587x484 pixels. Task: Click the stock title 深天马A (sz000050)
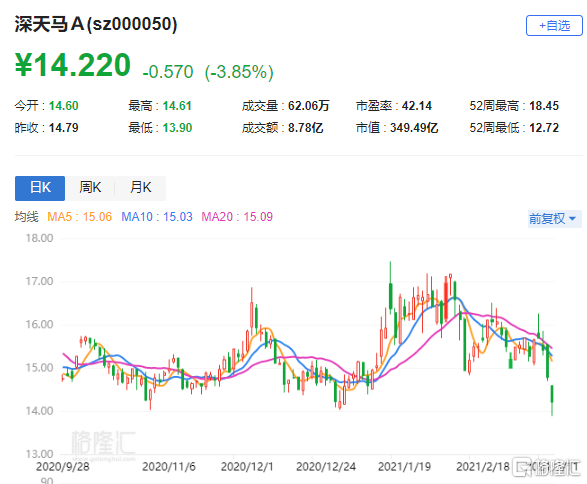pyautogui.click(x=96, y=24)
